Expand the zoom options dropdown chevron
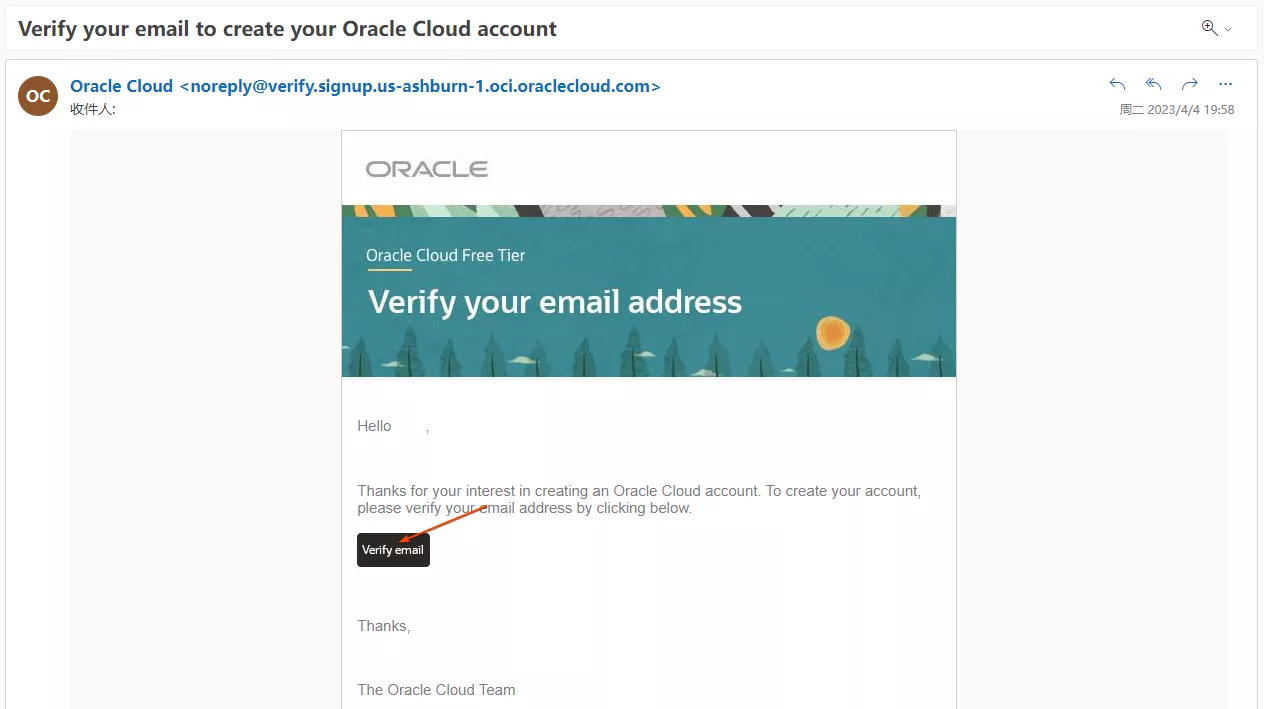Image resolution: width=1264 pixels, height=709 pixels. coord(1228,29)
